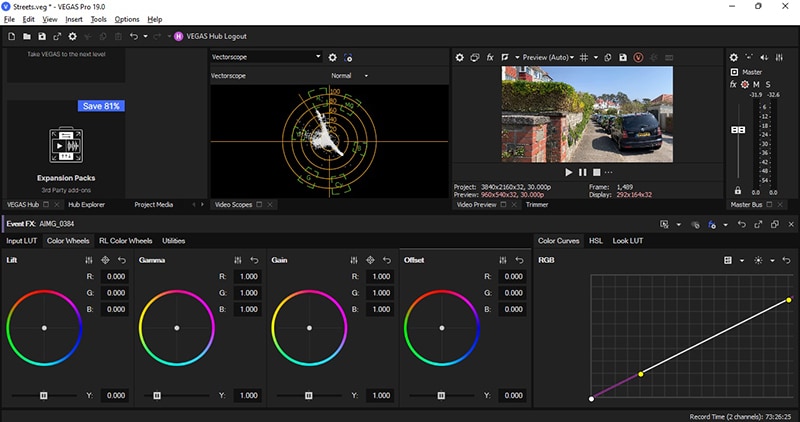Reset the RGB color curve
Screen dimensions: 800x422
pos(786,260)
